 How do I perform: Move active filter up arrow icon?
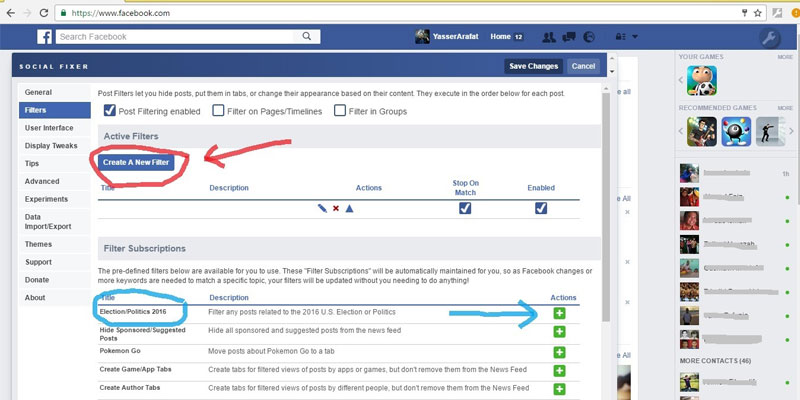pyautogui.click(x=349, y=208)
